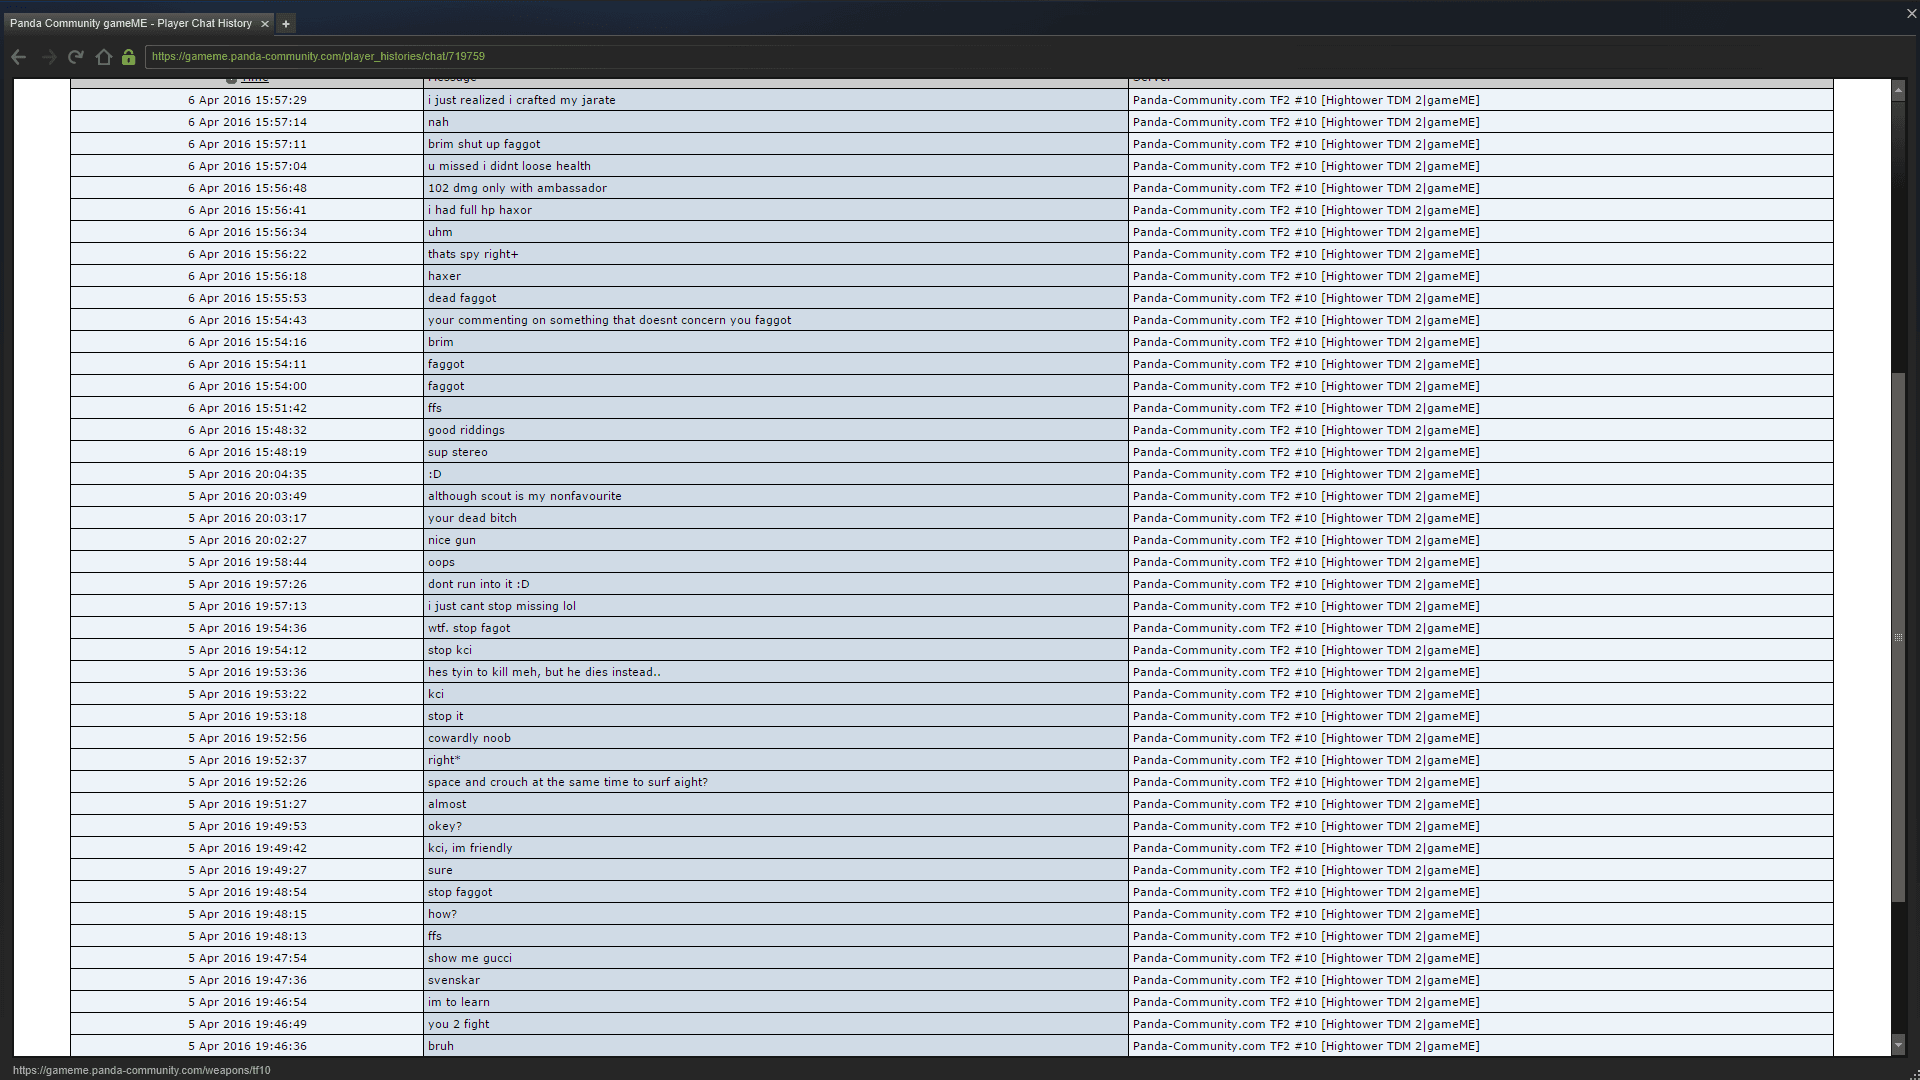Click the scrollbar down arrow
Screen dimensions: 1920x1080
pyautogui.click(x=1898, y=1045)
